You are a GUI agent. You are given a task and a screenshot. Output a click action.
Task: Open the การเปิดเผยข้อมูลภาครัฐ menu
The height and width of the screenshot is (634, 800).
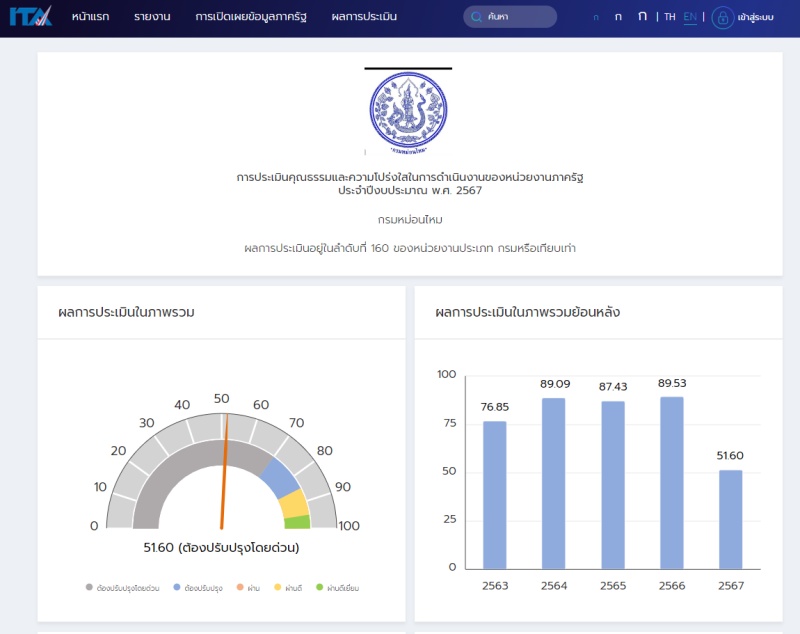[x=251, y=17]
